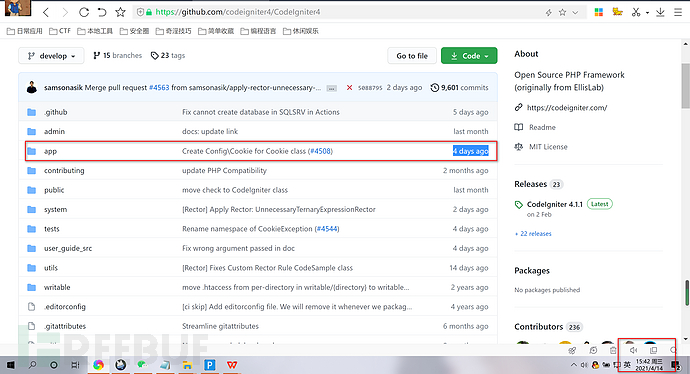Open the 本地工具 bookmark folder
This screenshot has height=374, width=690.
click(95, 31)
